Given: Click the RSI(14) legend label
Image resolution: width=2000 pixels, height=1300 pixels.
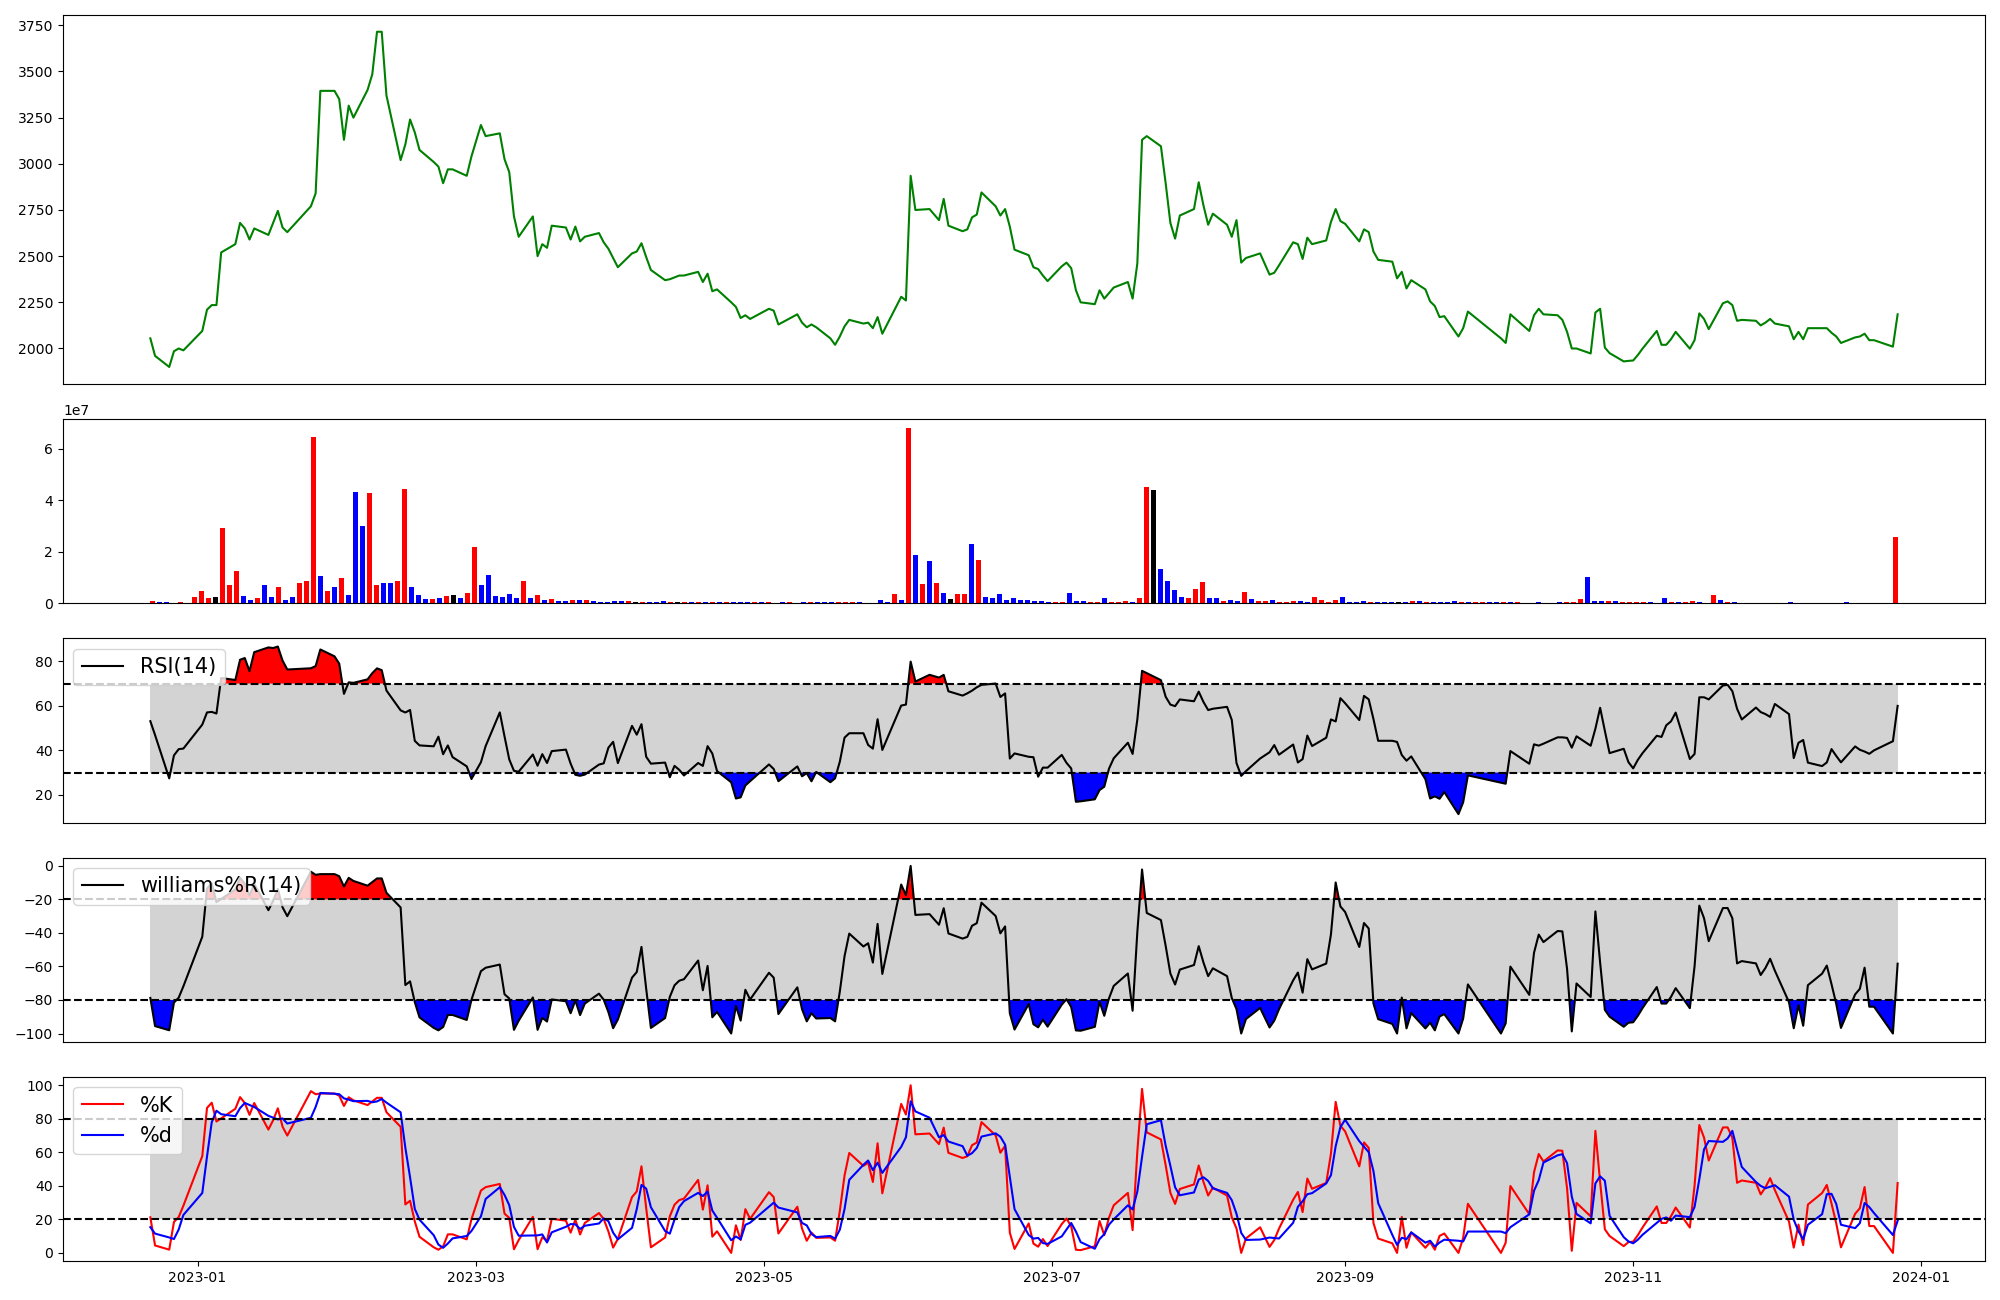Looking at the screenshot, I should pyautogui.click(x=177, y=666).
